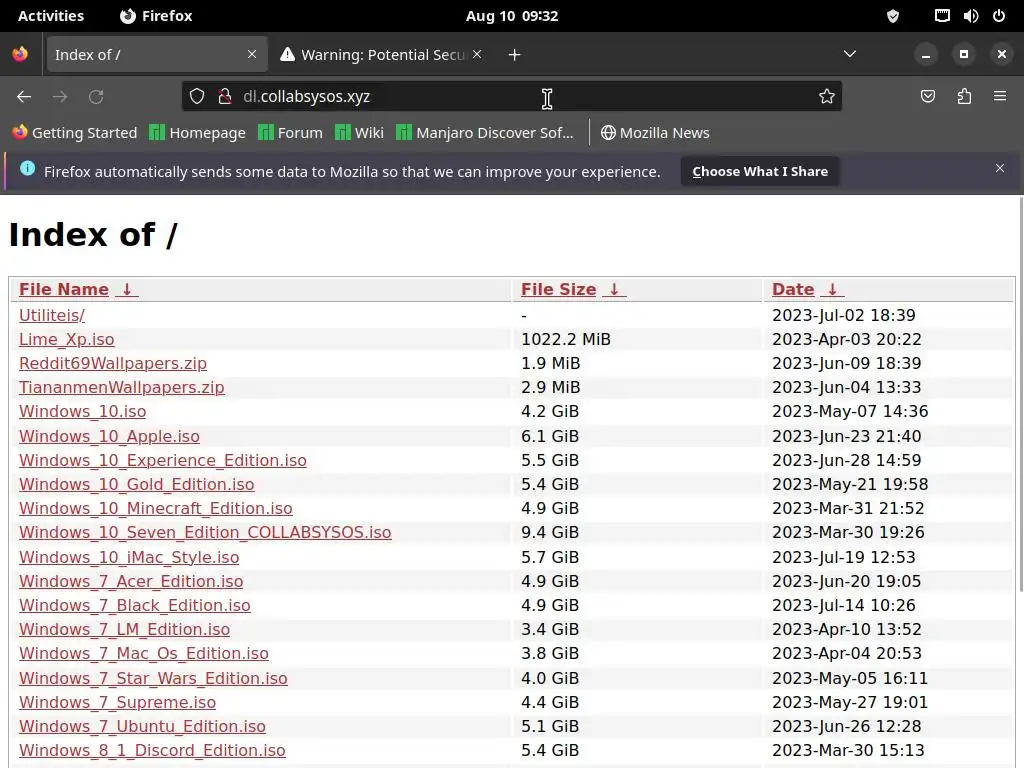Open the Wiki bookmark
This screenshot has width=1024, height=768.
pyautogui.click(x=359, y=133)
